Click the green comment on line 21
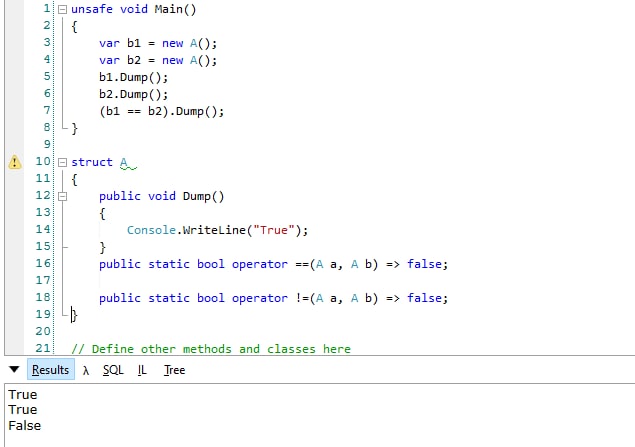 pos(211,349)
